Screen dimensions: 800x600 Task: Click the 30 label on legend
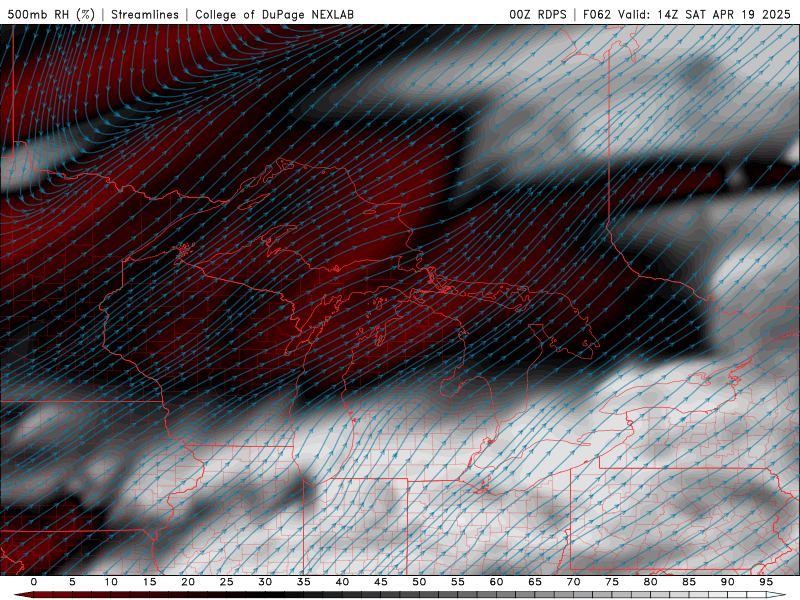265,582
